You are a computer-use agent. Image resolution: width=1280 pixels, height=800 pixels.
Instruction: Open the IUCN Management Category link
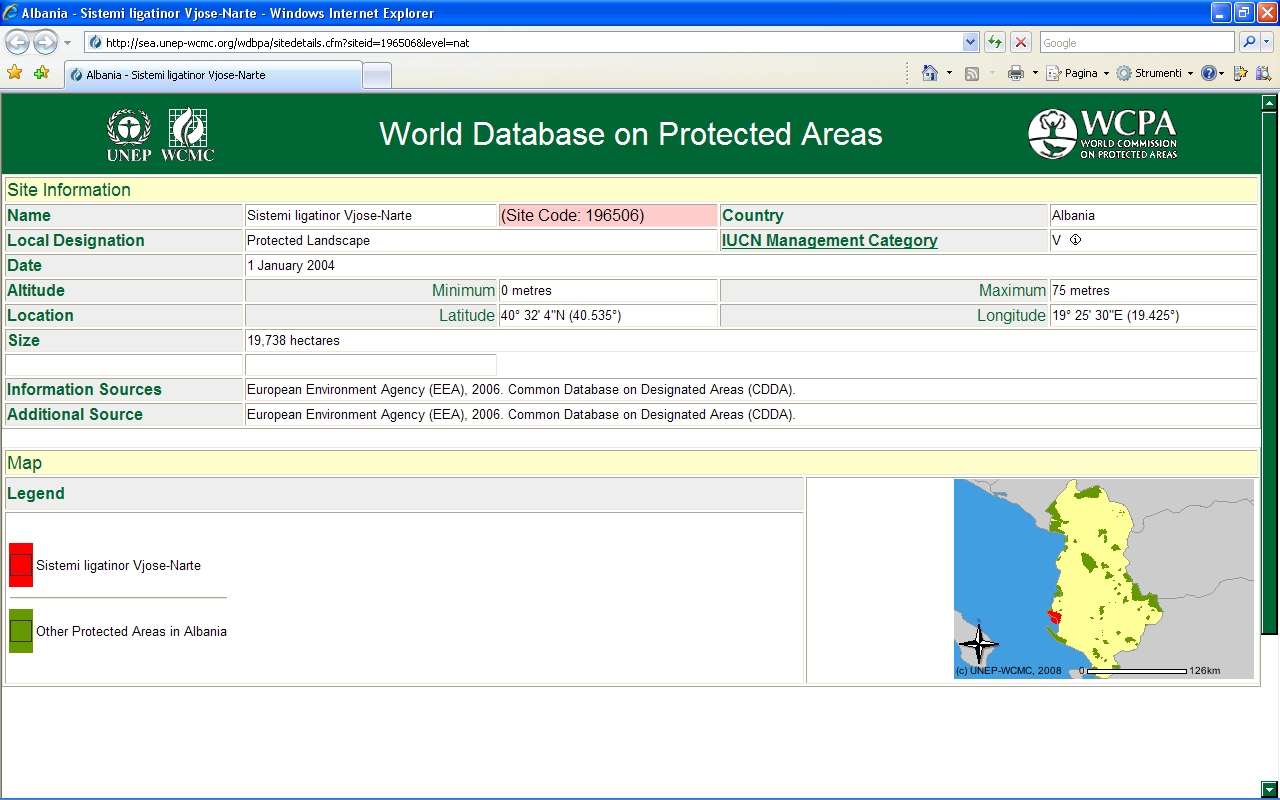tap(830, 241)
